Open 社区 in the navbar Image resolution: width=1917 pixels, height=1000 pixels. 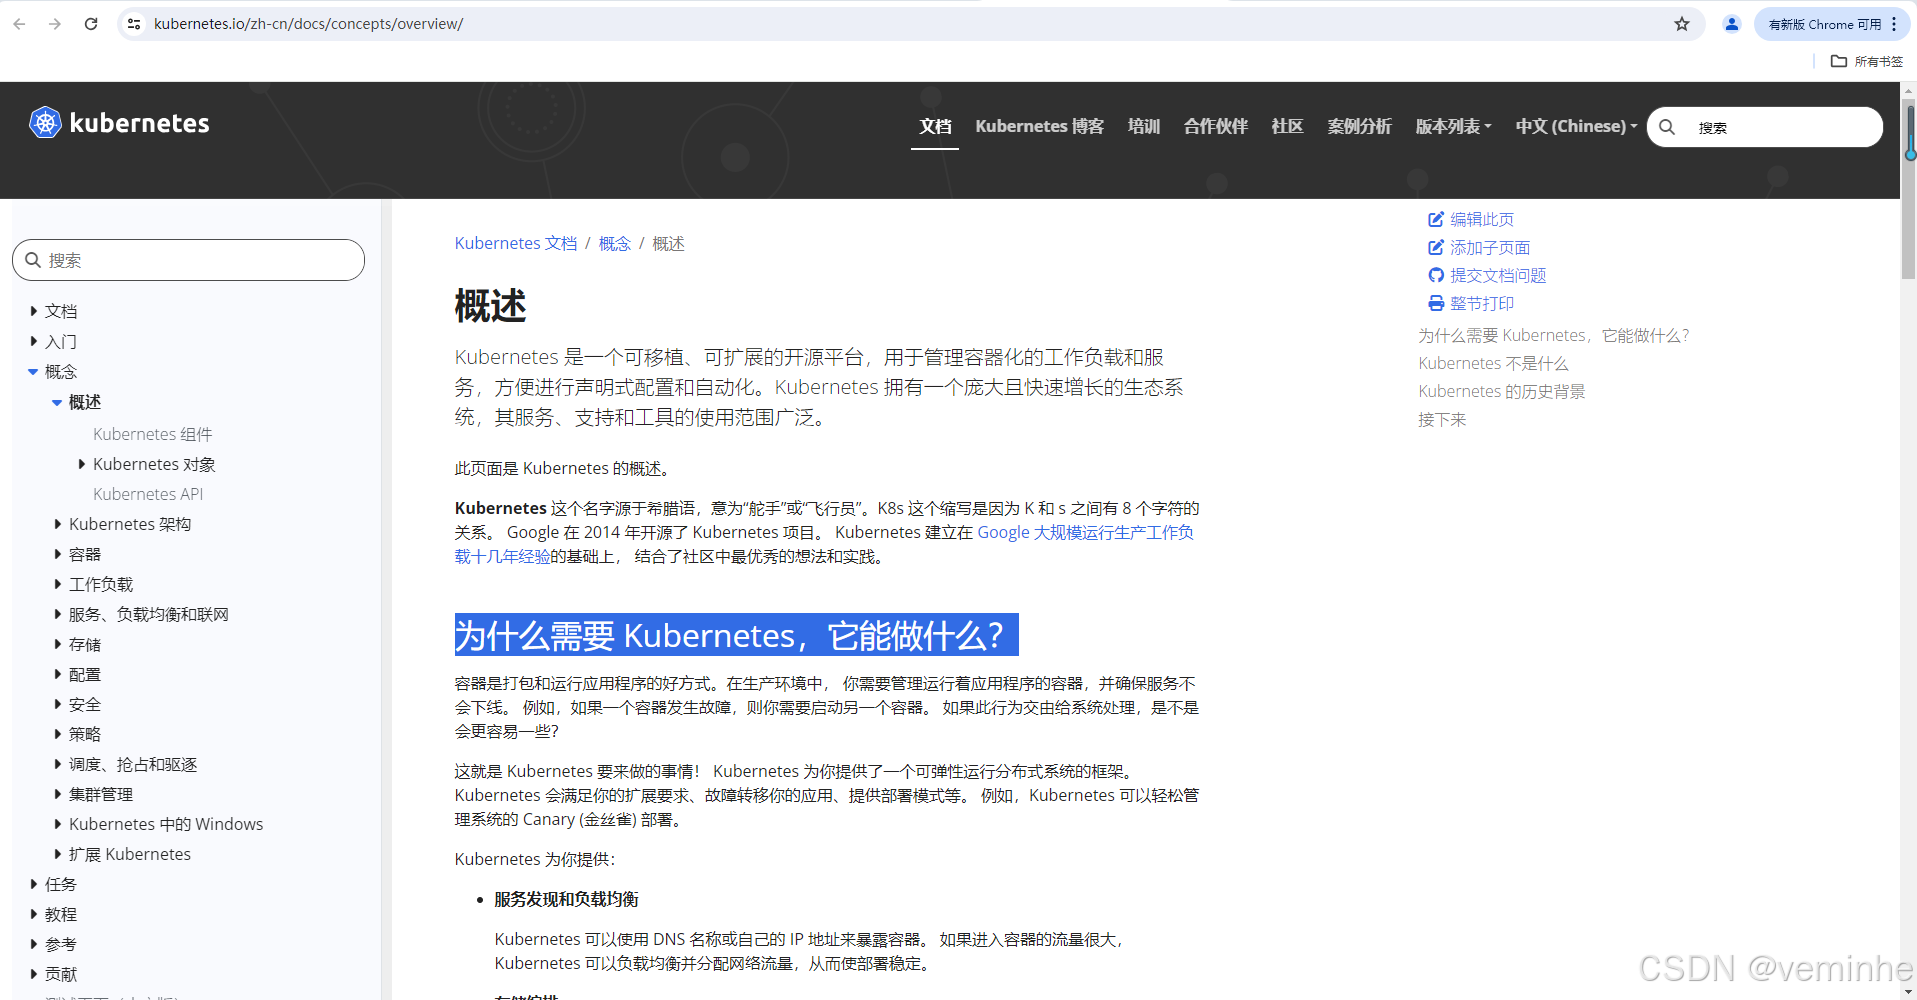tap(1288, 126)
